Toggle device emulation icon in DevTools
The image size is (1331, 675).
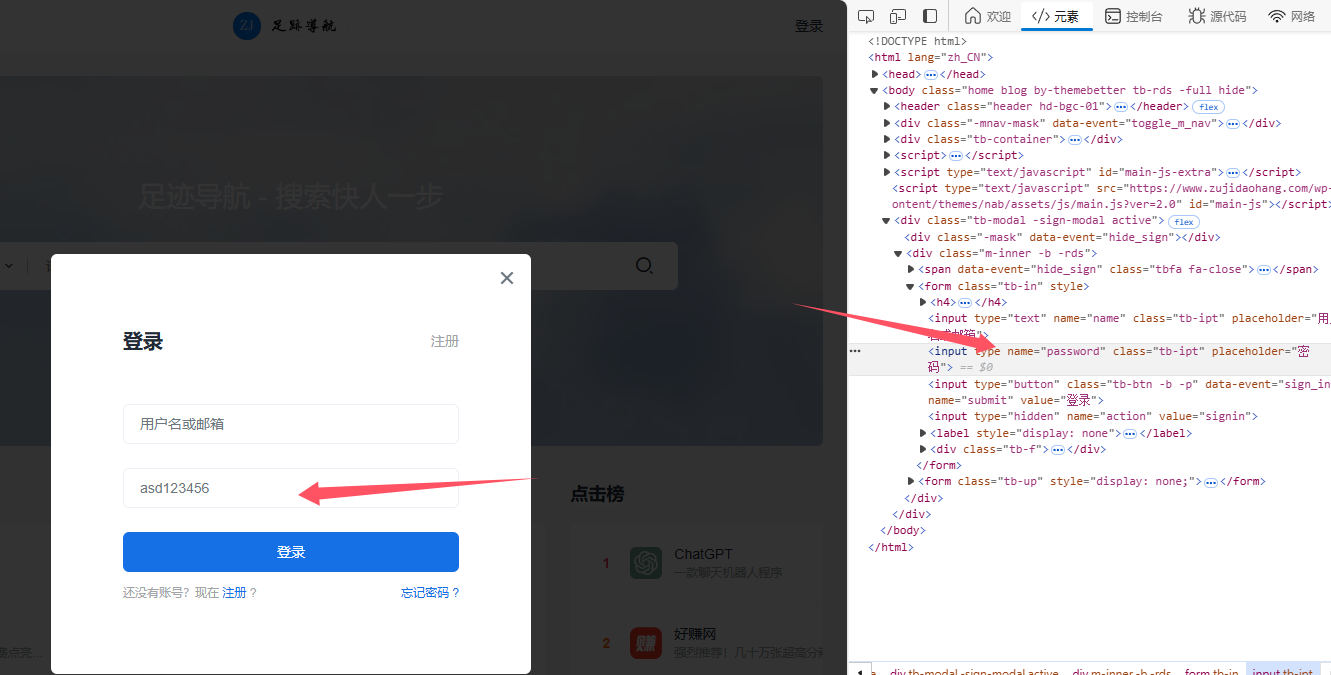pyautogui.click(x=898, y=16)
